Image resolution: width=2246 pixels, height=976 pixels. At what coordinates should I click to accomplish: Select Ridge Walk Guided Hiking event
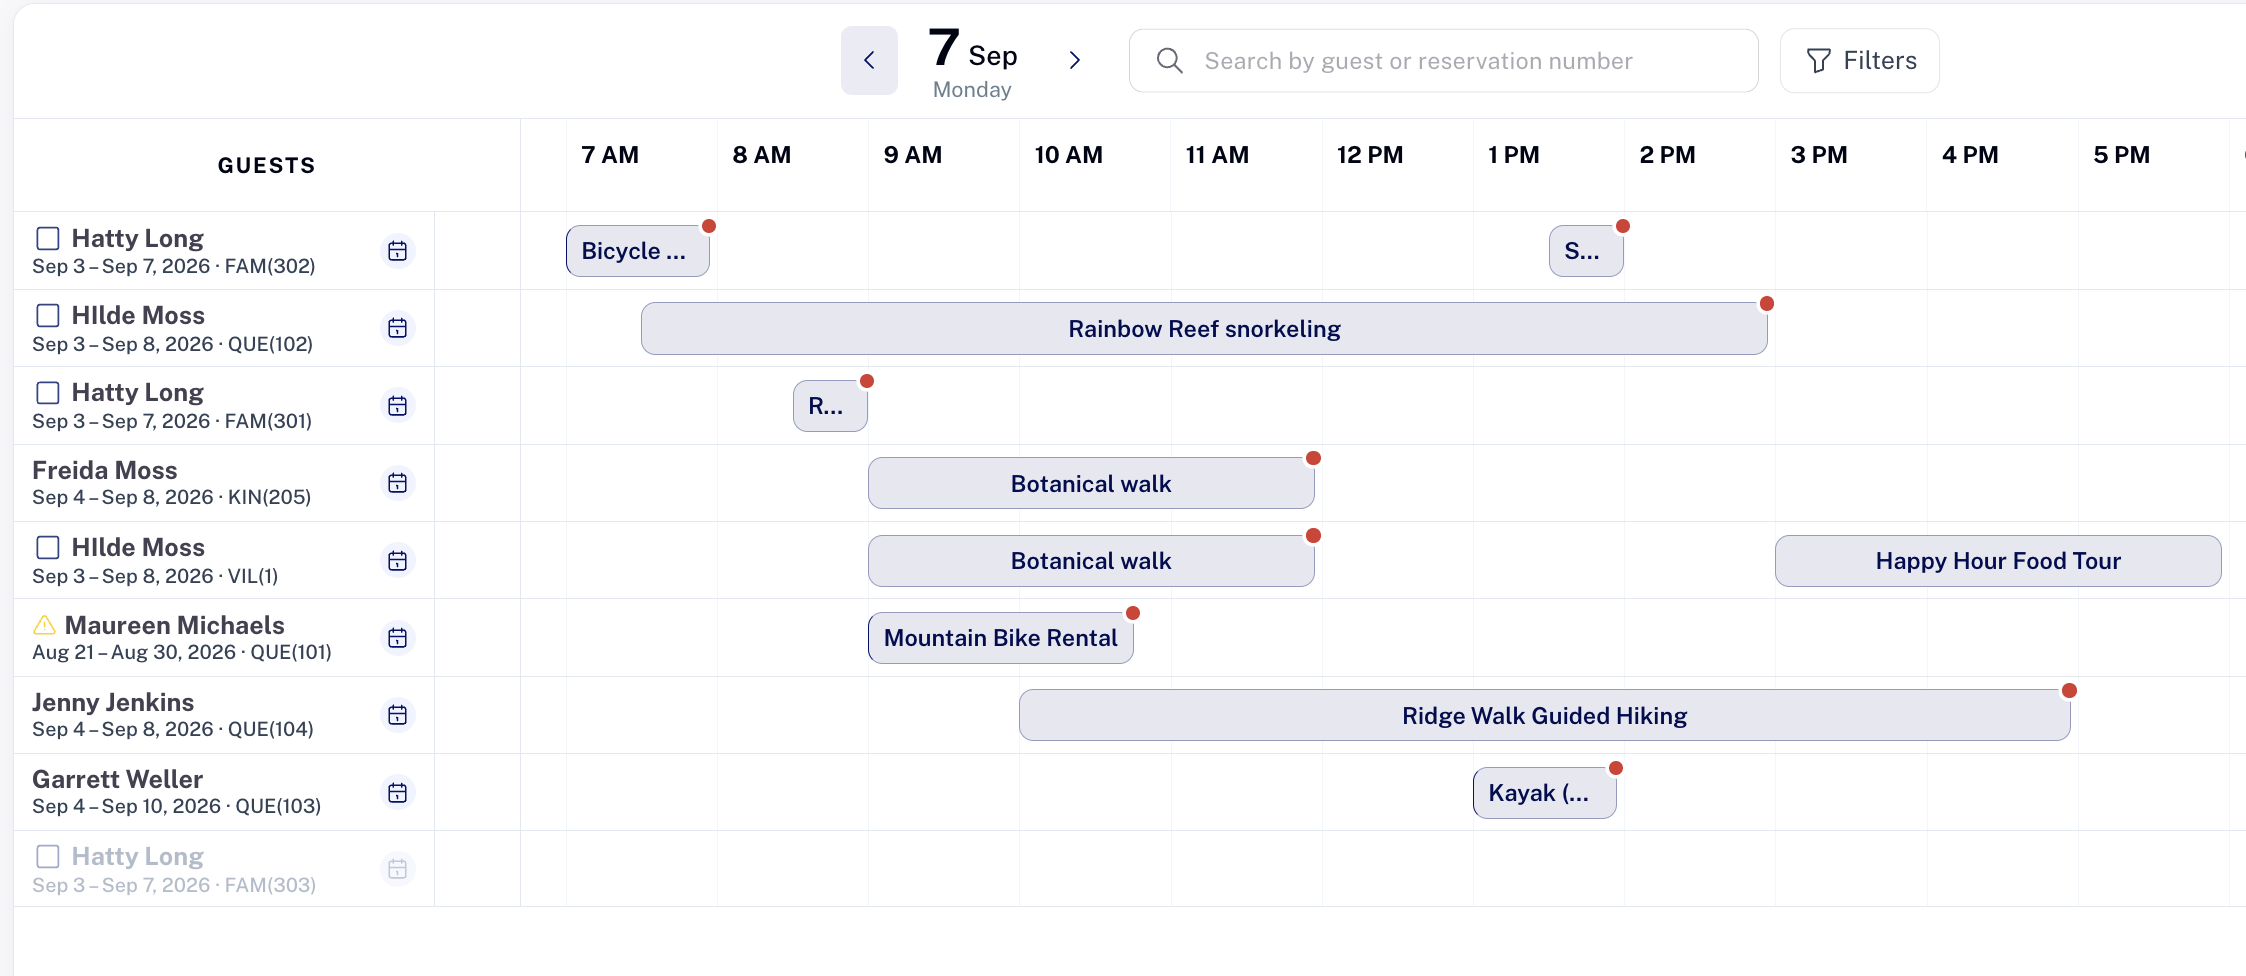[x=1544, y=716]
